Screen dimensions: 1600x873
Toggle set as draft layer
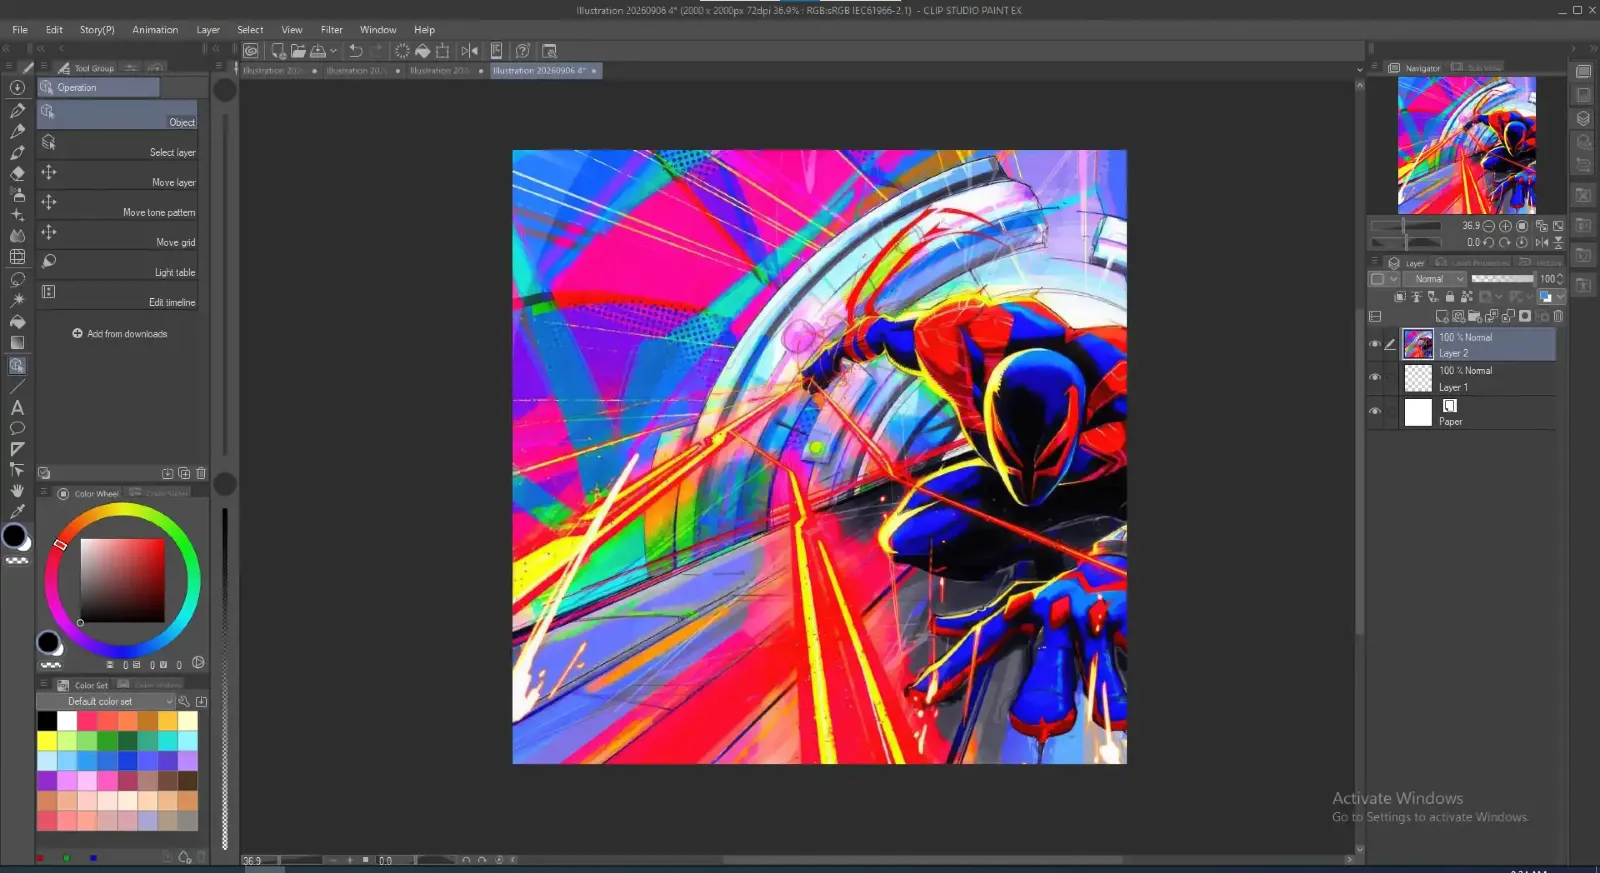[x=1433, y=297]
